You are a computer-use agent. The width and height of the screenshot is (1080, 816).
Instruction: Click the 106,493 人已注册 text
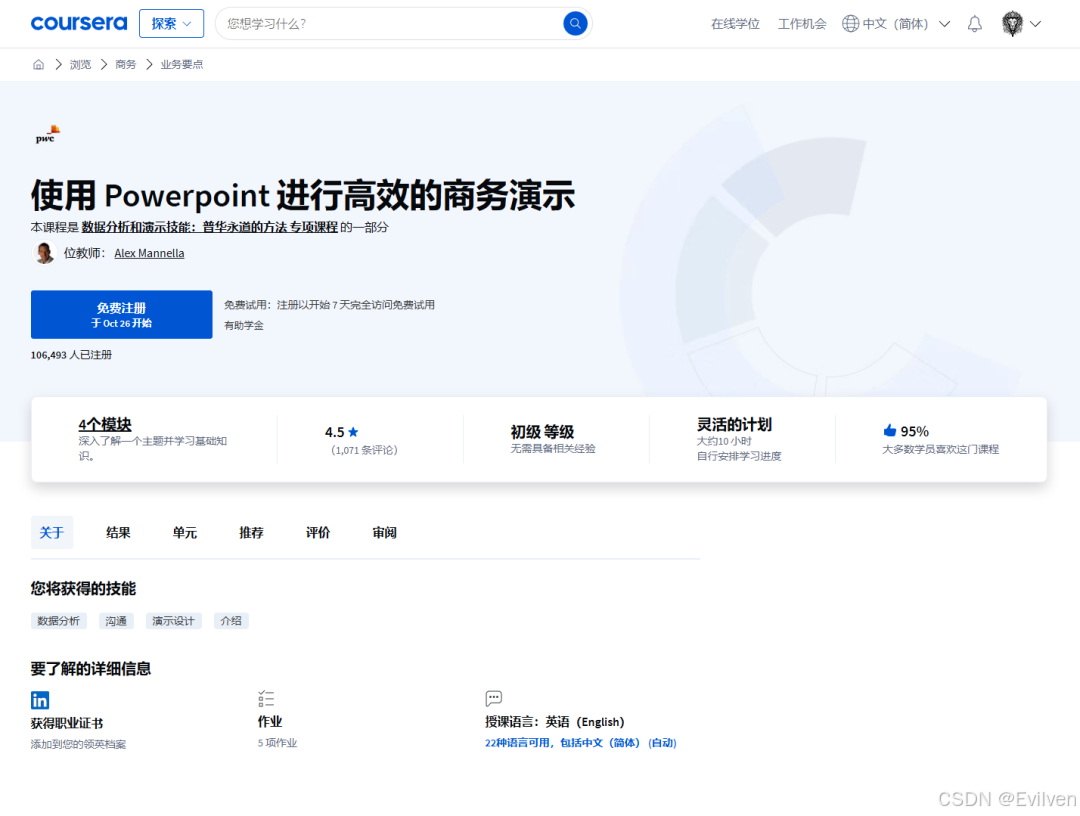71,355
